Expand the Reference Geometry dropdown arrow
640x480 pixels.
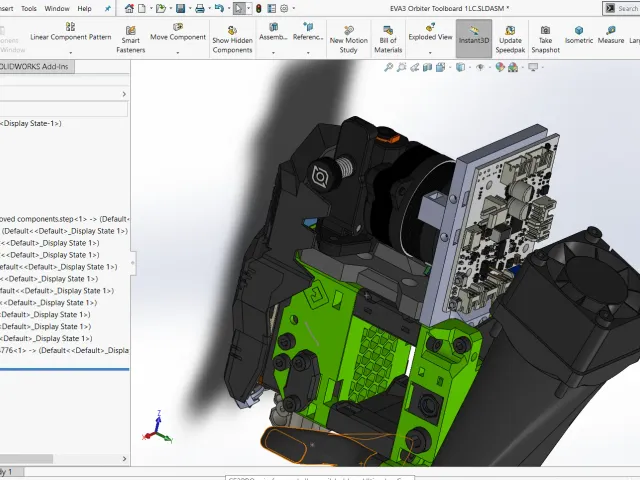(x=308, y=53)
